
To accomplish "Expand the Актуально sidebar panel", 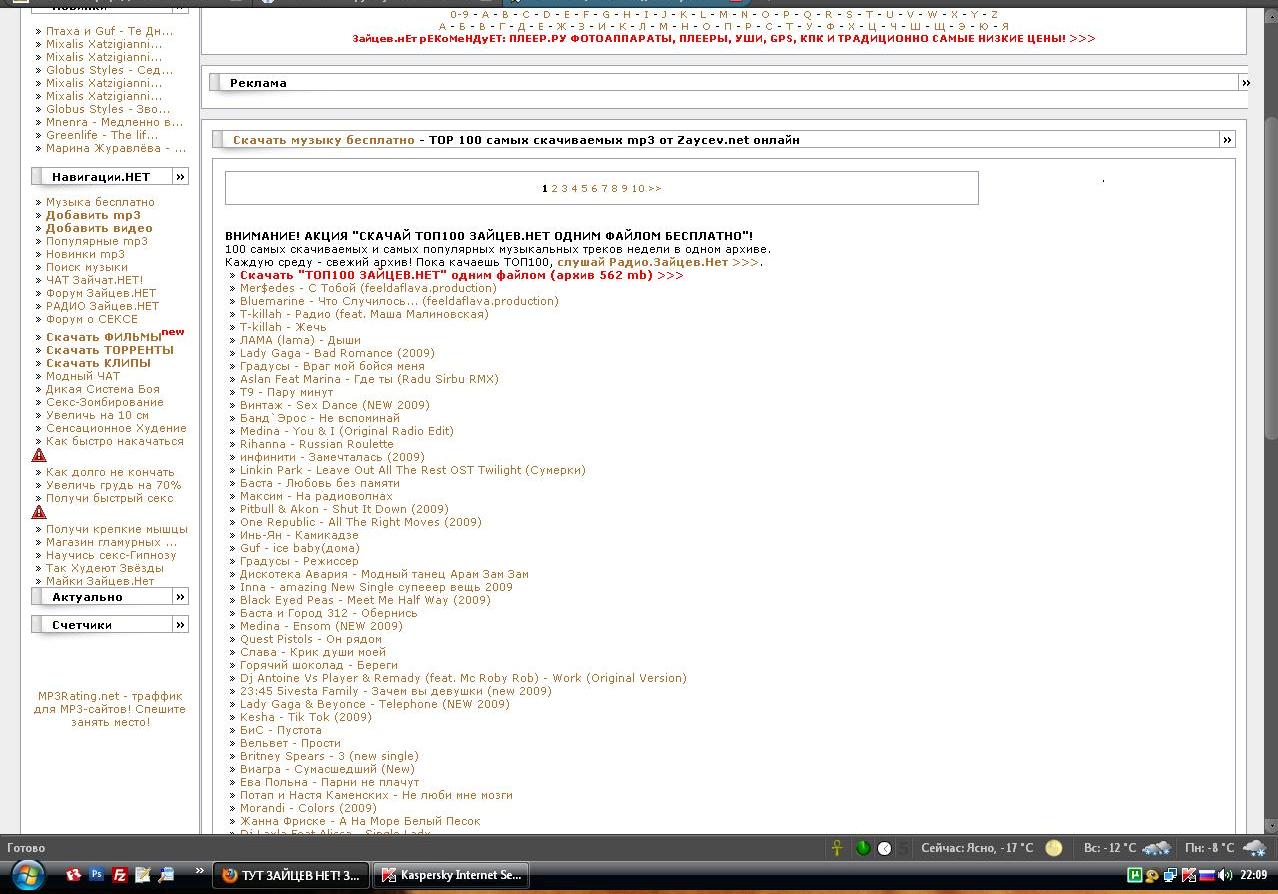I will (180, 597).
